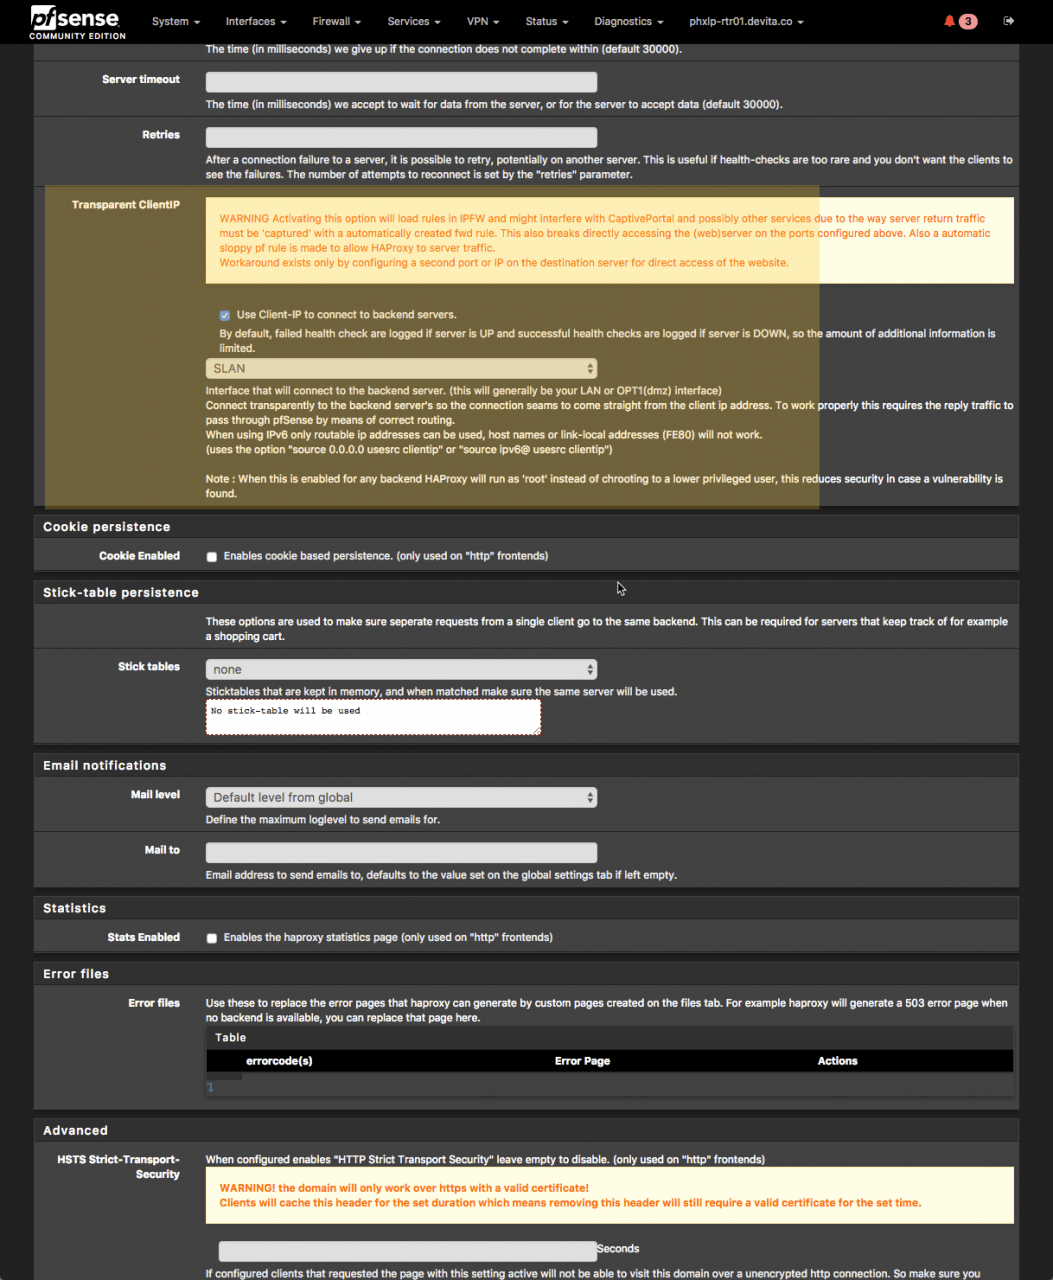Focus the Mail to email field

(401, 852)
